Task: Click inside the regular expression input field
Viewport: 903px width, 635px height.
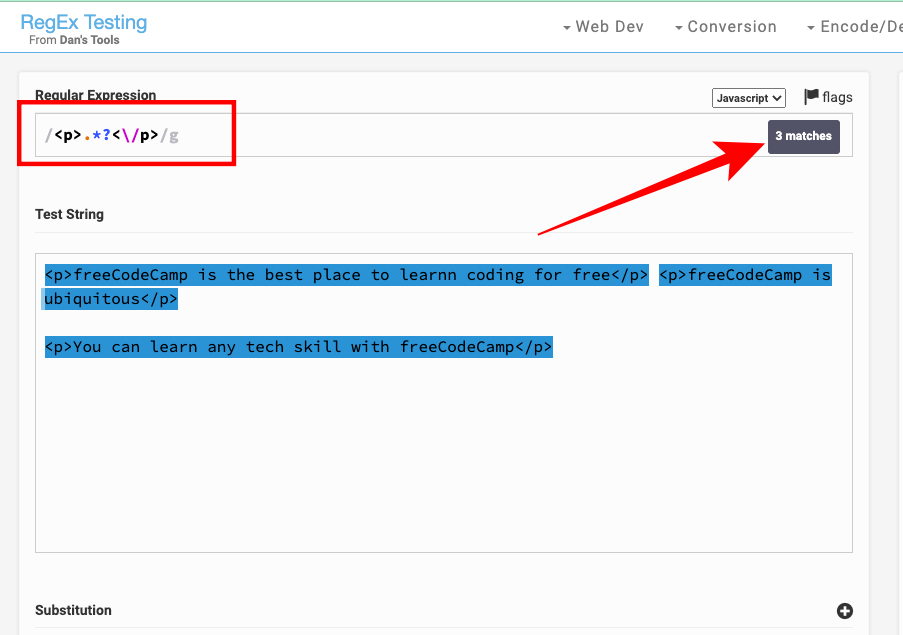Action: (x=450, y=135)
